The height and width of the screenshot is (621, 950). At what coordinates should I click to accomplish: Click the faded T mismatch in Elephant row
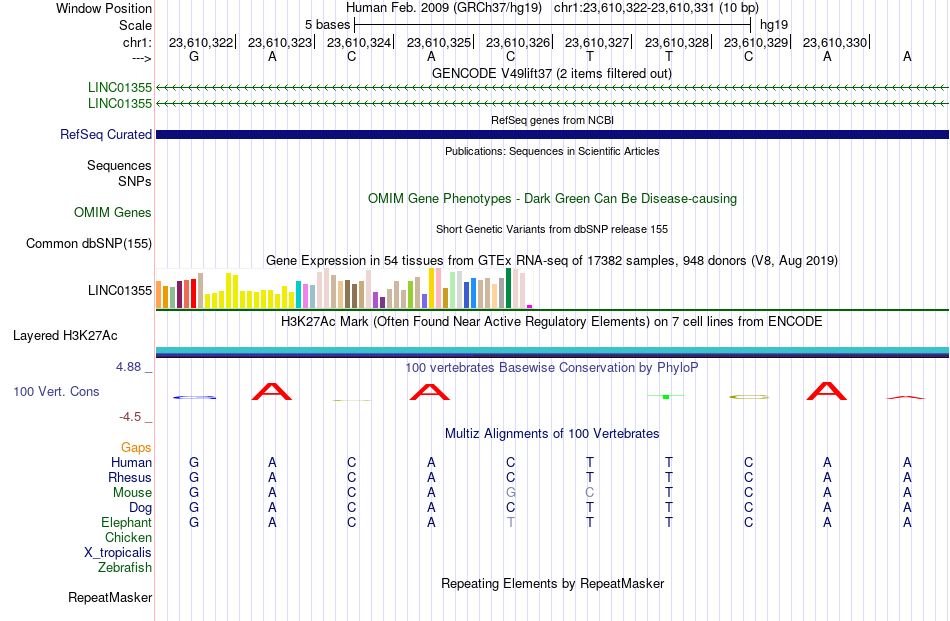[511, 522]
